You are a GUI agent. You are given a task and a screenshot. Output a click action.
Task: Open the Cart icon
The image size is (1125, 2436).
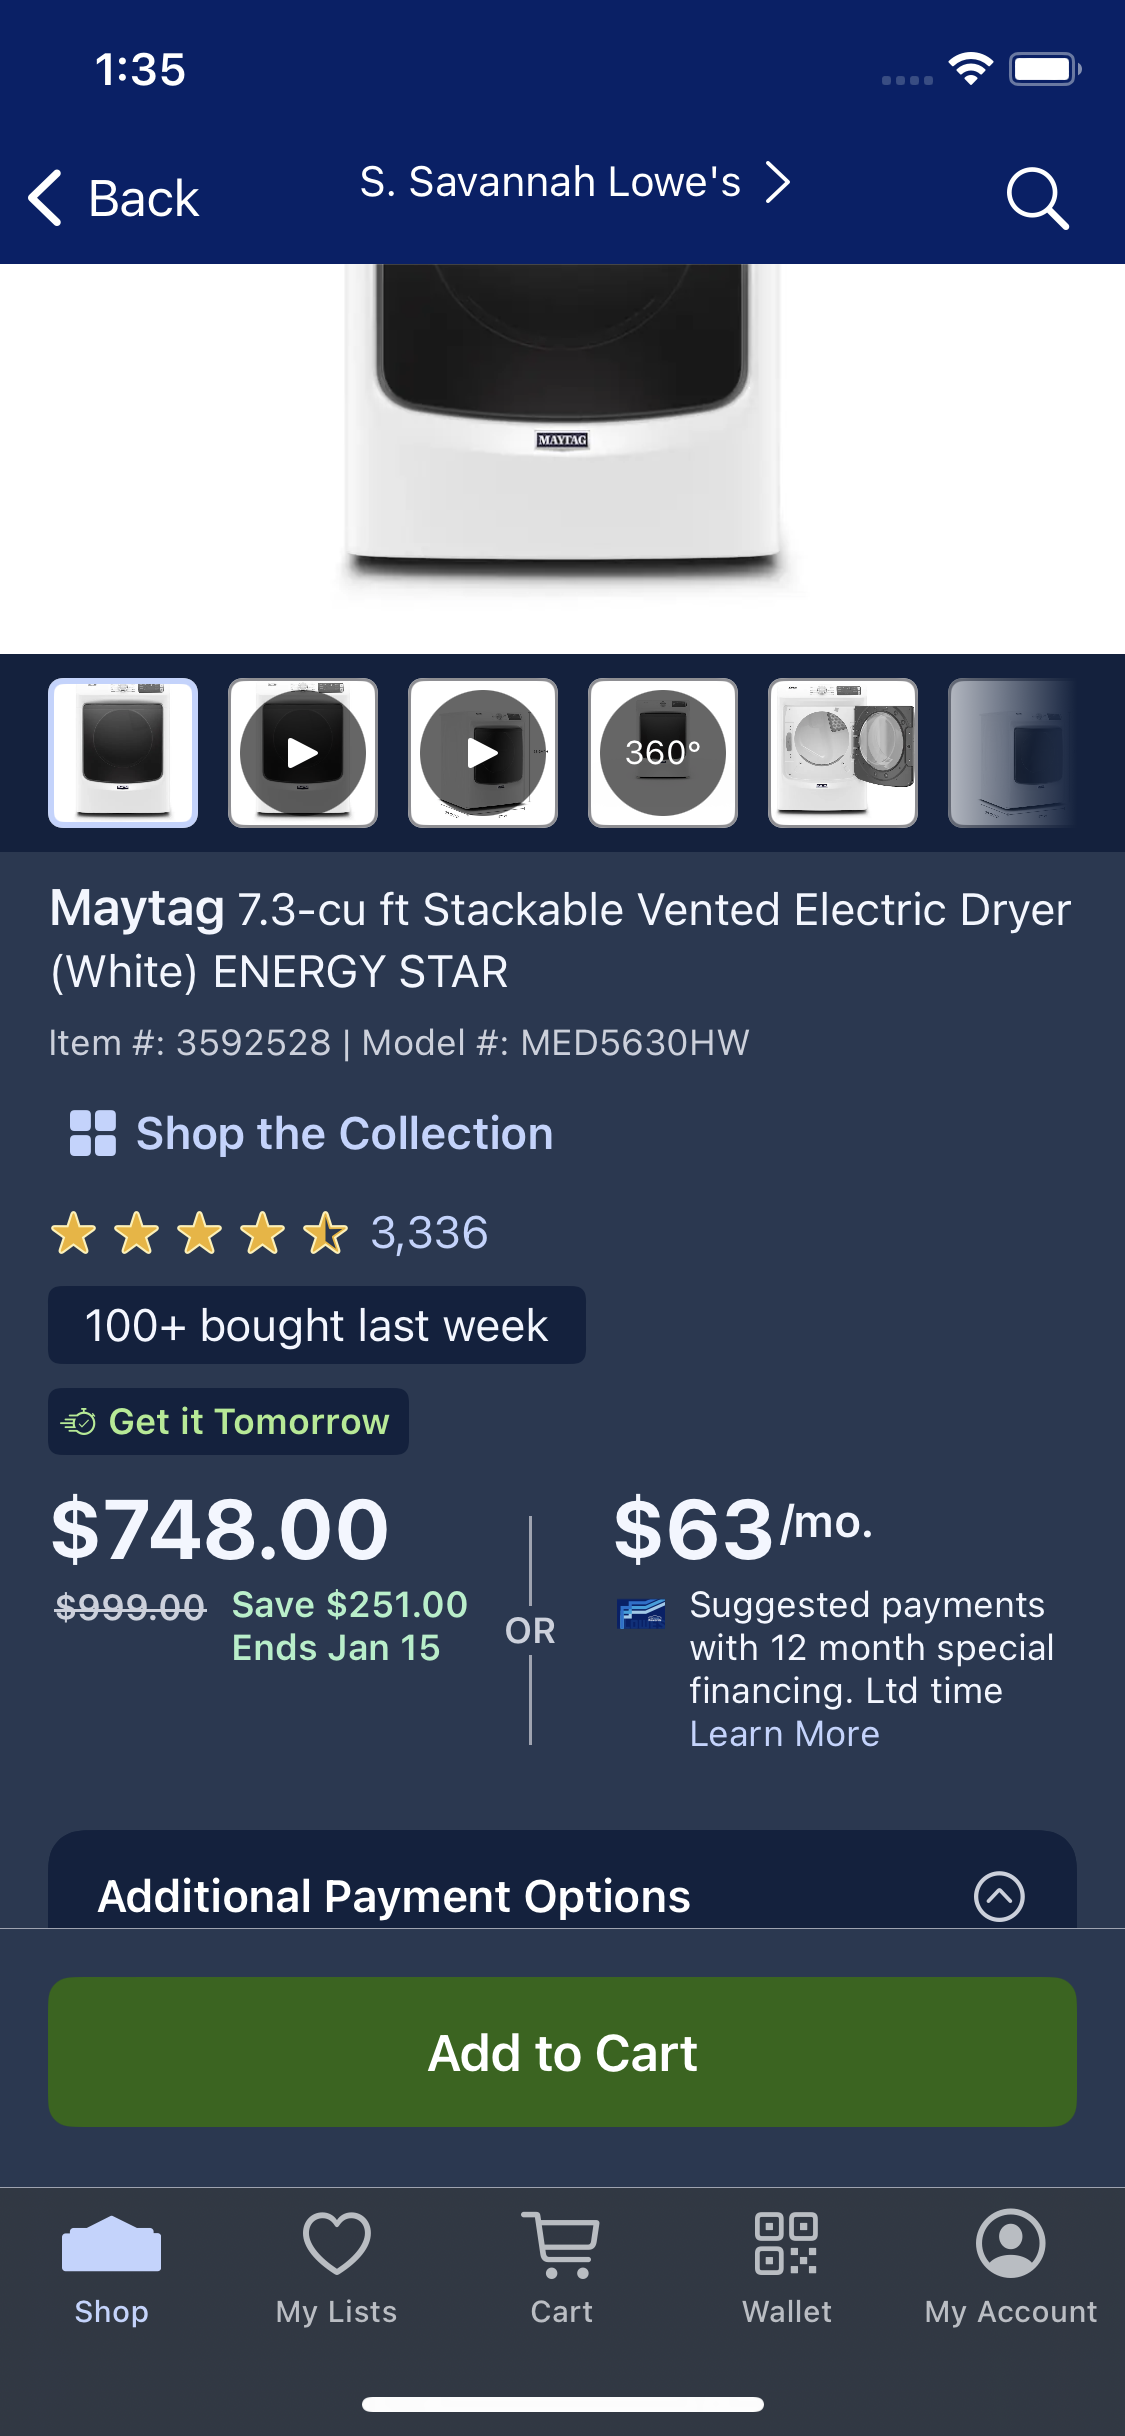point(561,2244)
